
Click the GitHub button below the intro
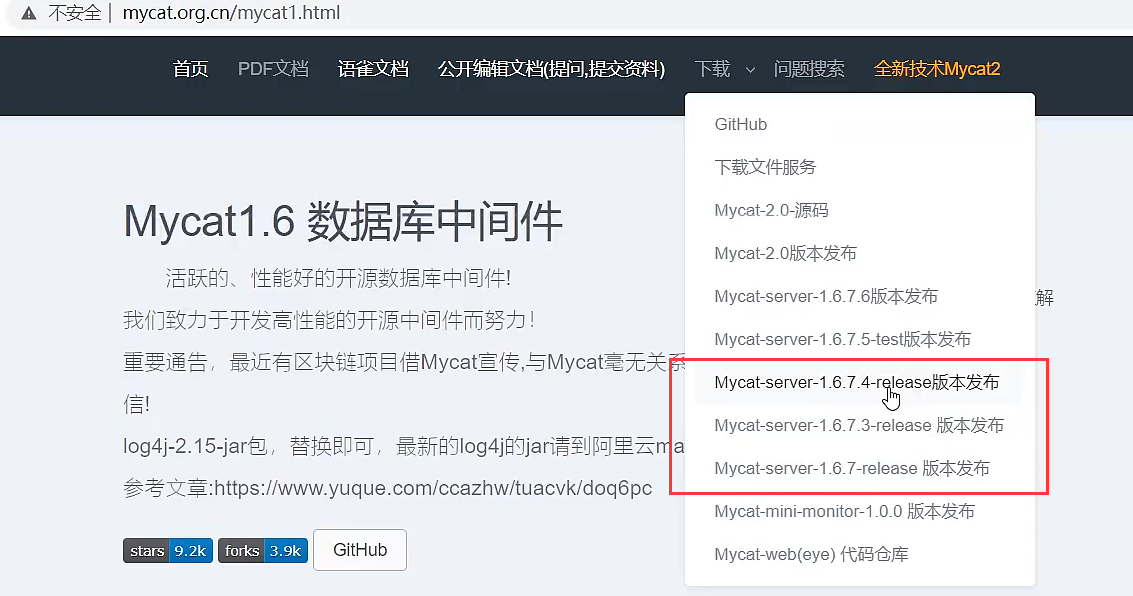point(360,550)
